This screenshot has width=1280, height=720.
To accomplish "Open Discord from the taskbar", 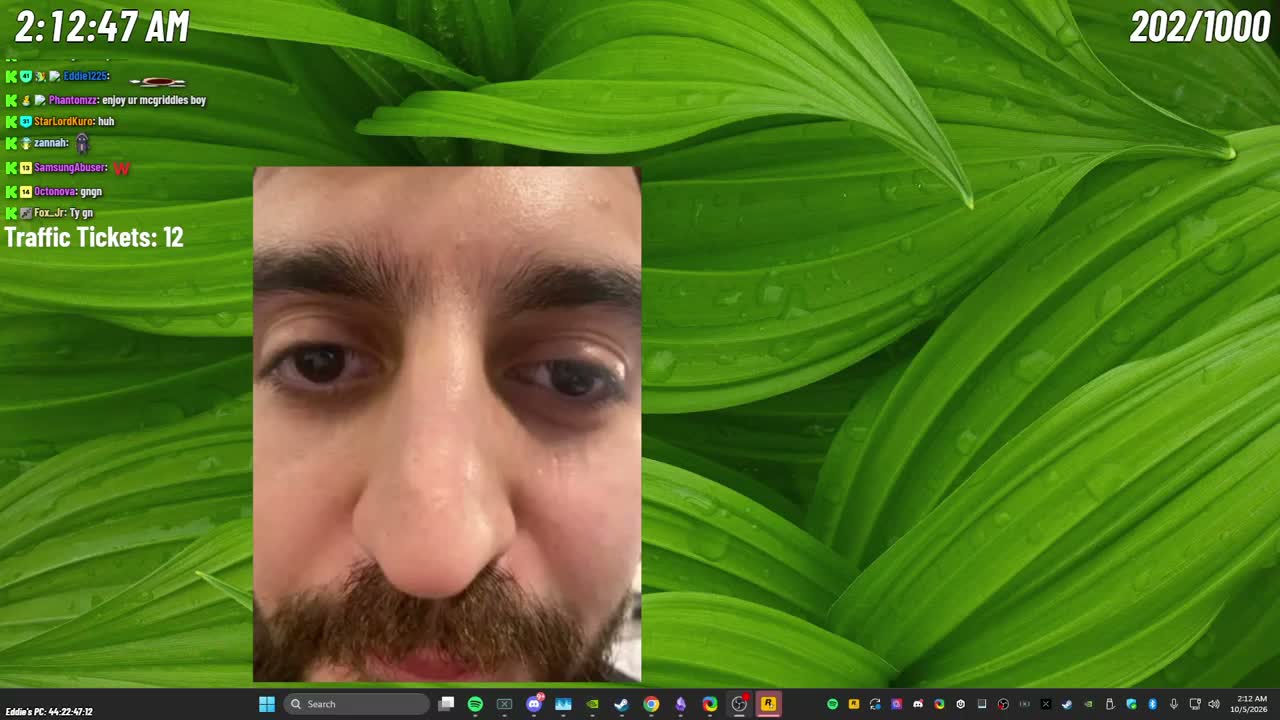I will point(534,704).
